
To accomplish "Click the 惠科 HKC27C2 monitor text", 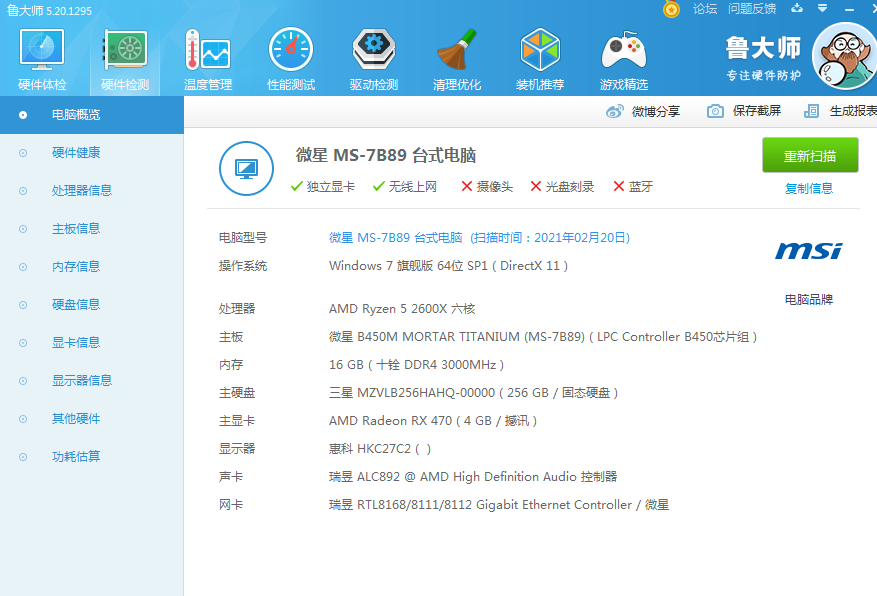I will [380, 448].
